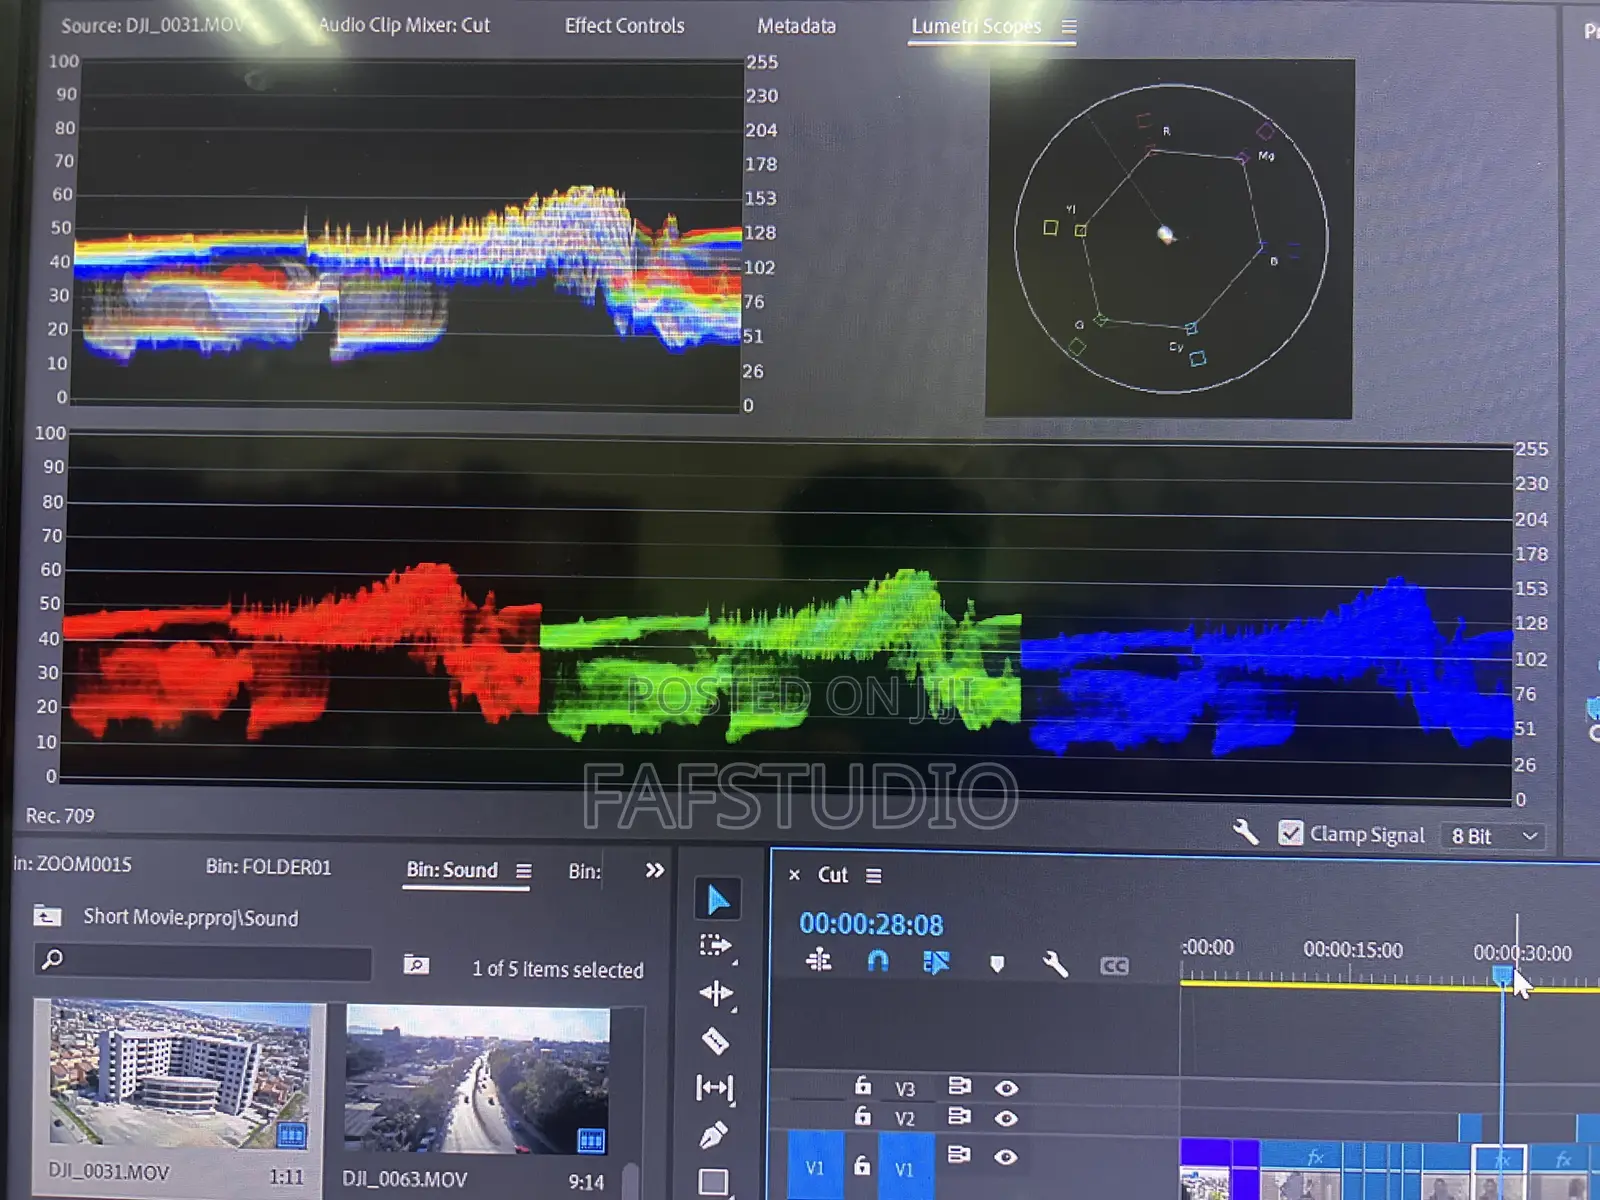This screenshot has height=1200, width=1600.
Task: Select the Ripple Edit tool
Action: (x=716, y=993)
